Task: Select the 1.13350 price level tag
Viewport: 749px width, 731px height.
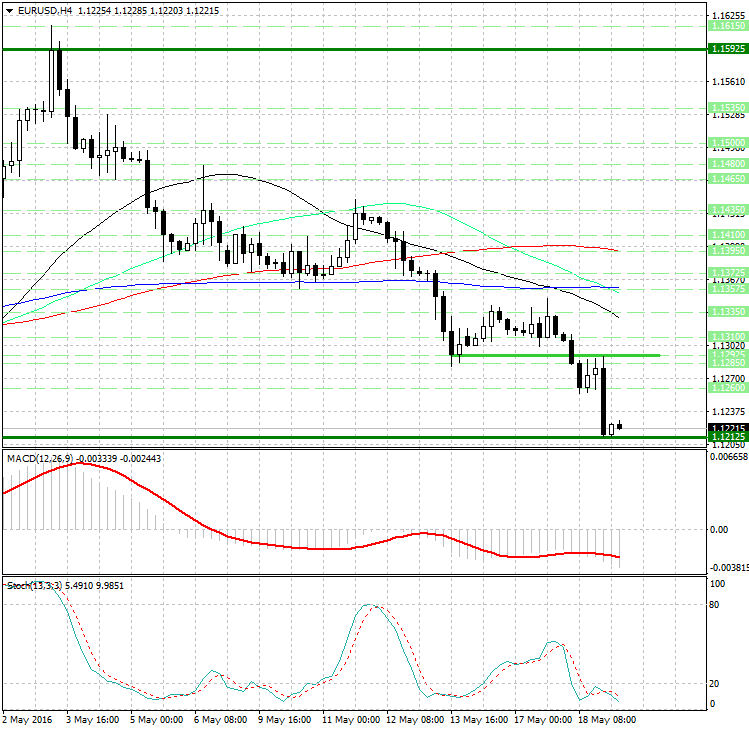Action: 726,311
